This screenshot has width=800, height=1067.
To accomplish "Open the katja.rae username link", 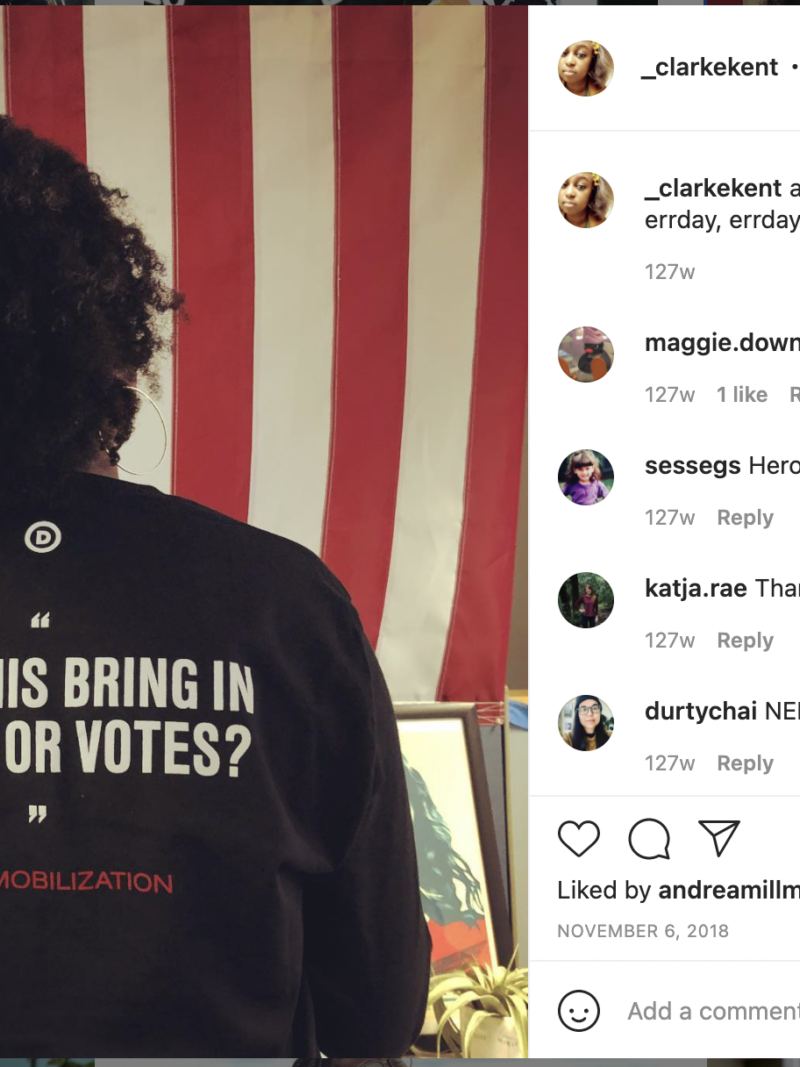I will point(696,588).
